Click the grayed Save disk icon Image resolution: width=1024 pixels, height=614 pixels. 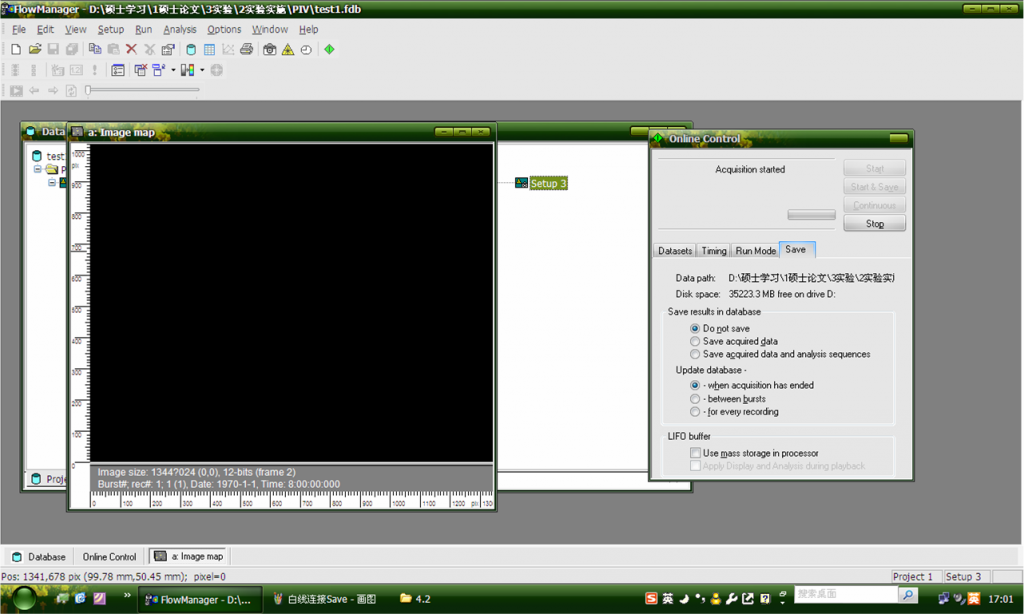pyautogui.click(x=54, y=50)
